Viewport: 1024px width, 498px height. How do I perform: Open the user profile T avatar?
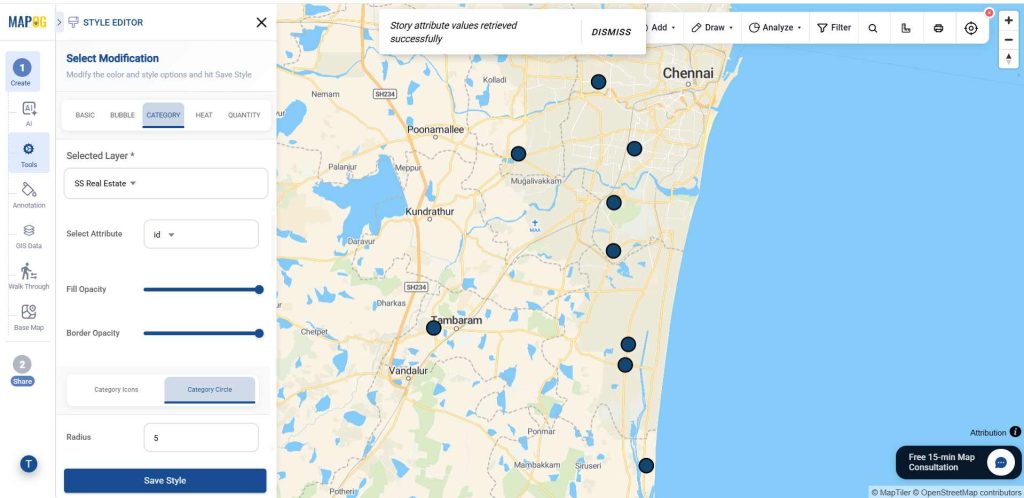(28, 464)
